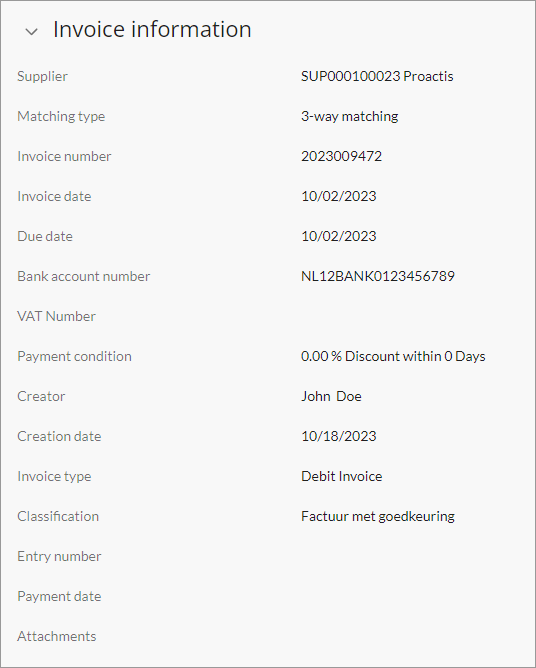Viewport: 536px width, 668px height.
Task: Click the Matching type label
Action: [61, 116]
